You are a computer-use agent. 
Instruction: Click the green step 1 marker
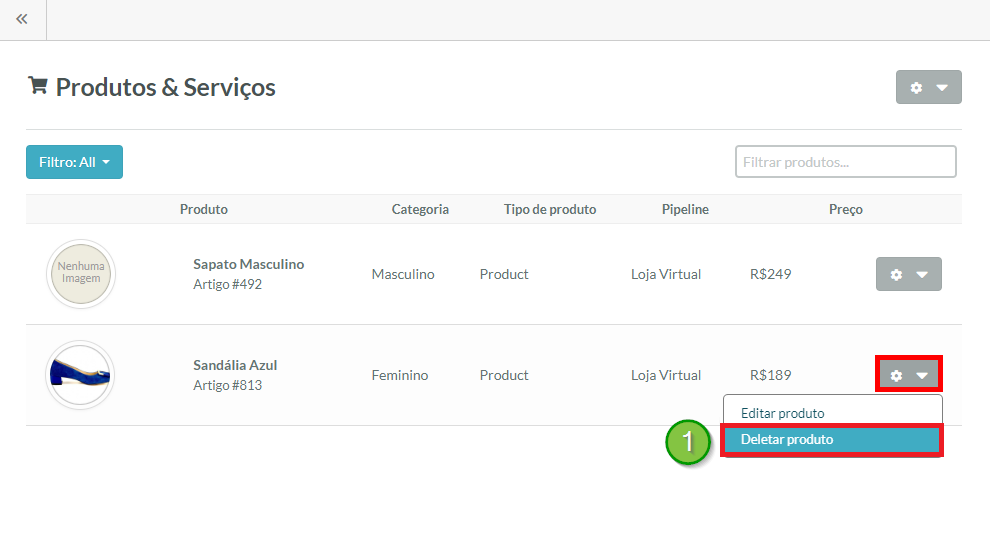pos(687,441)
